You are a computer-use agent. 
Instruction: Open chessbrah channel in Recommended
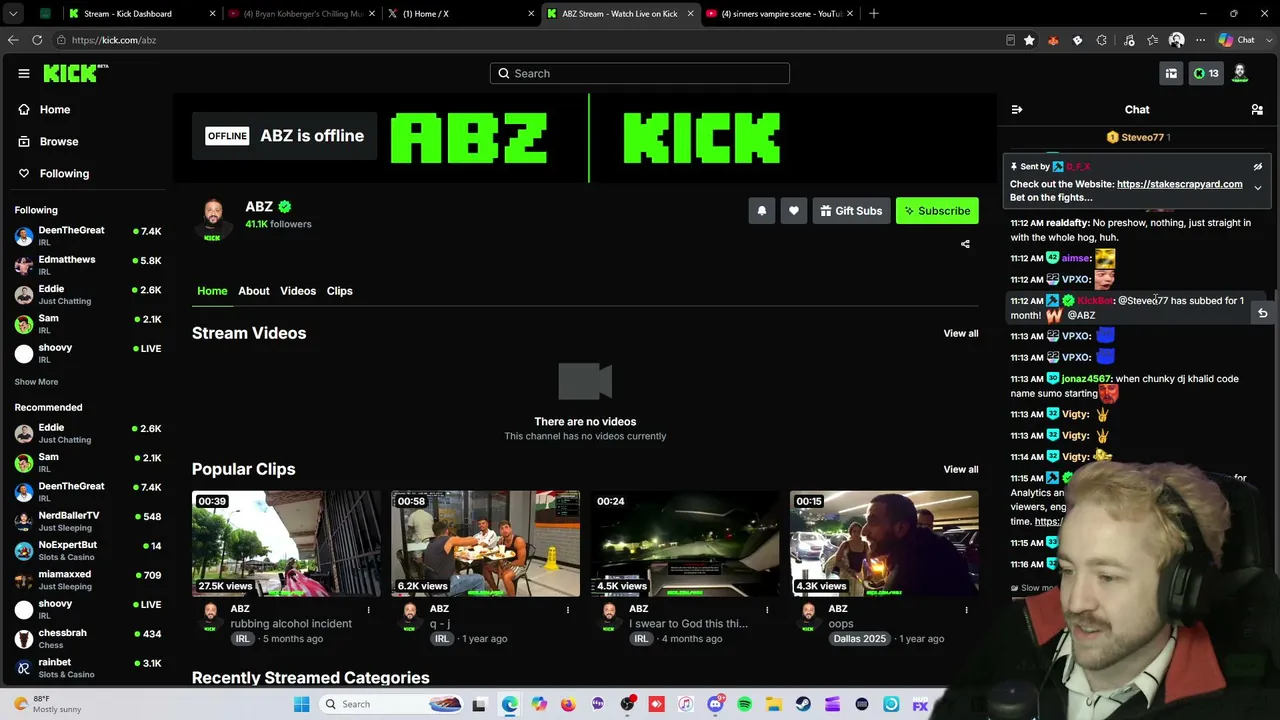[88, 638]
